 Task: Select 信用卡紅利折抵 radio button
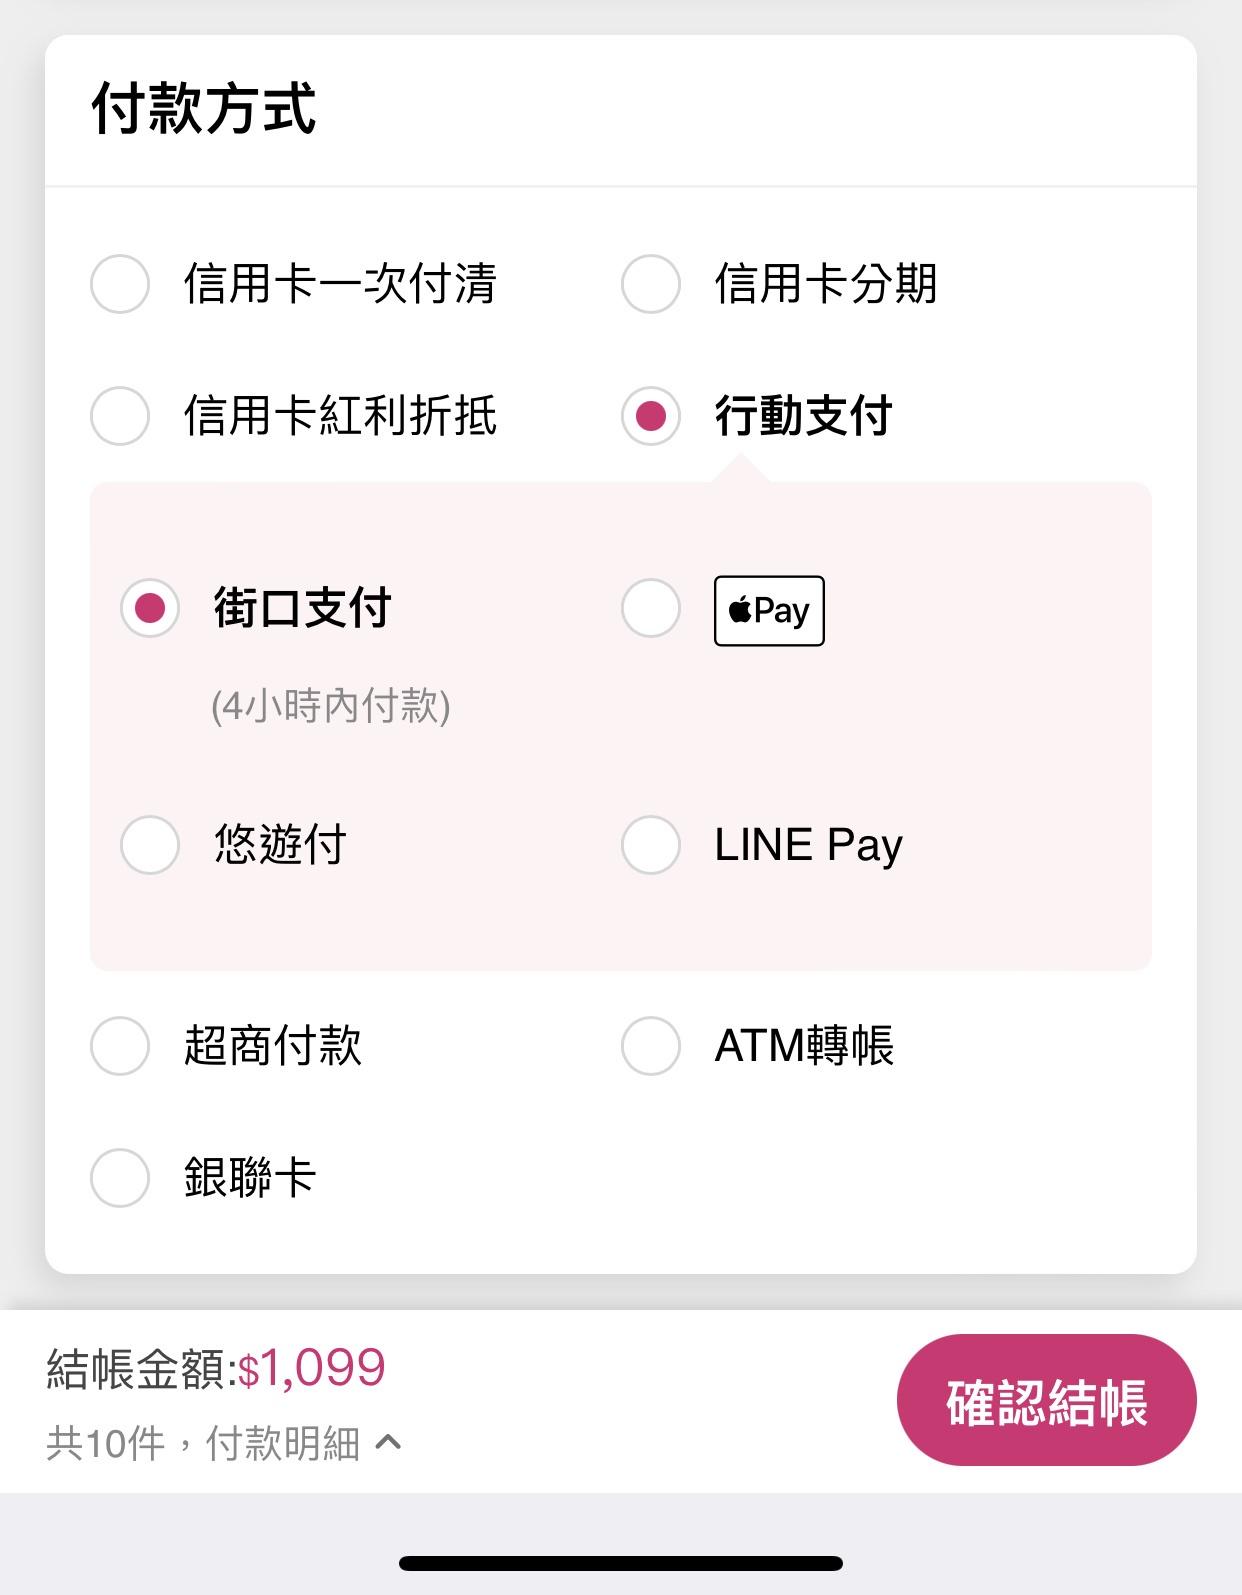120,415
